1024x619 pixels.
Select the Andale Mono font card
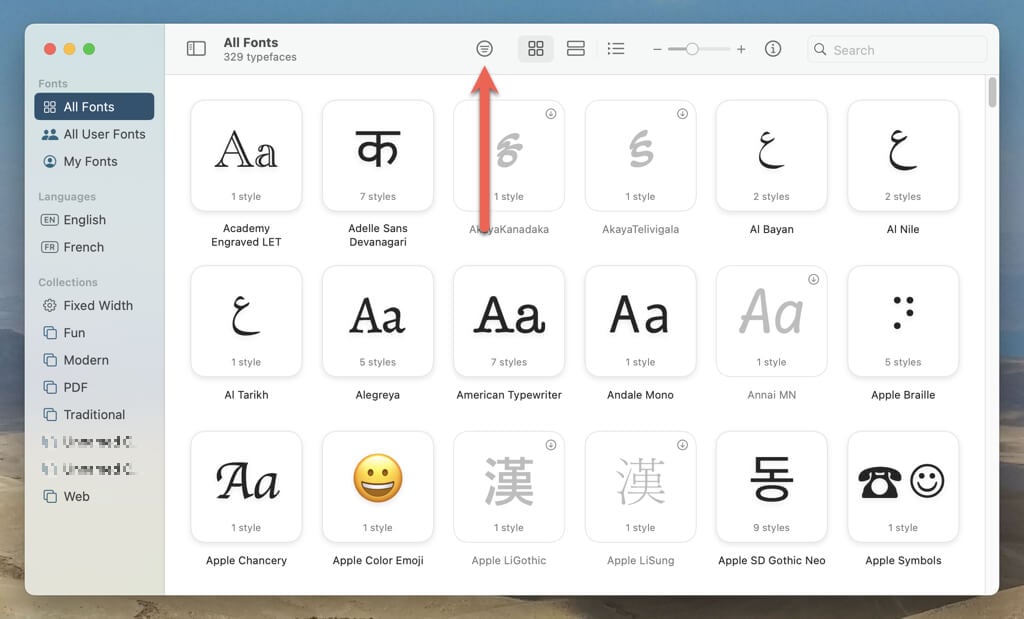[x=640, y=321]
